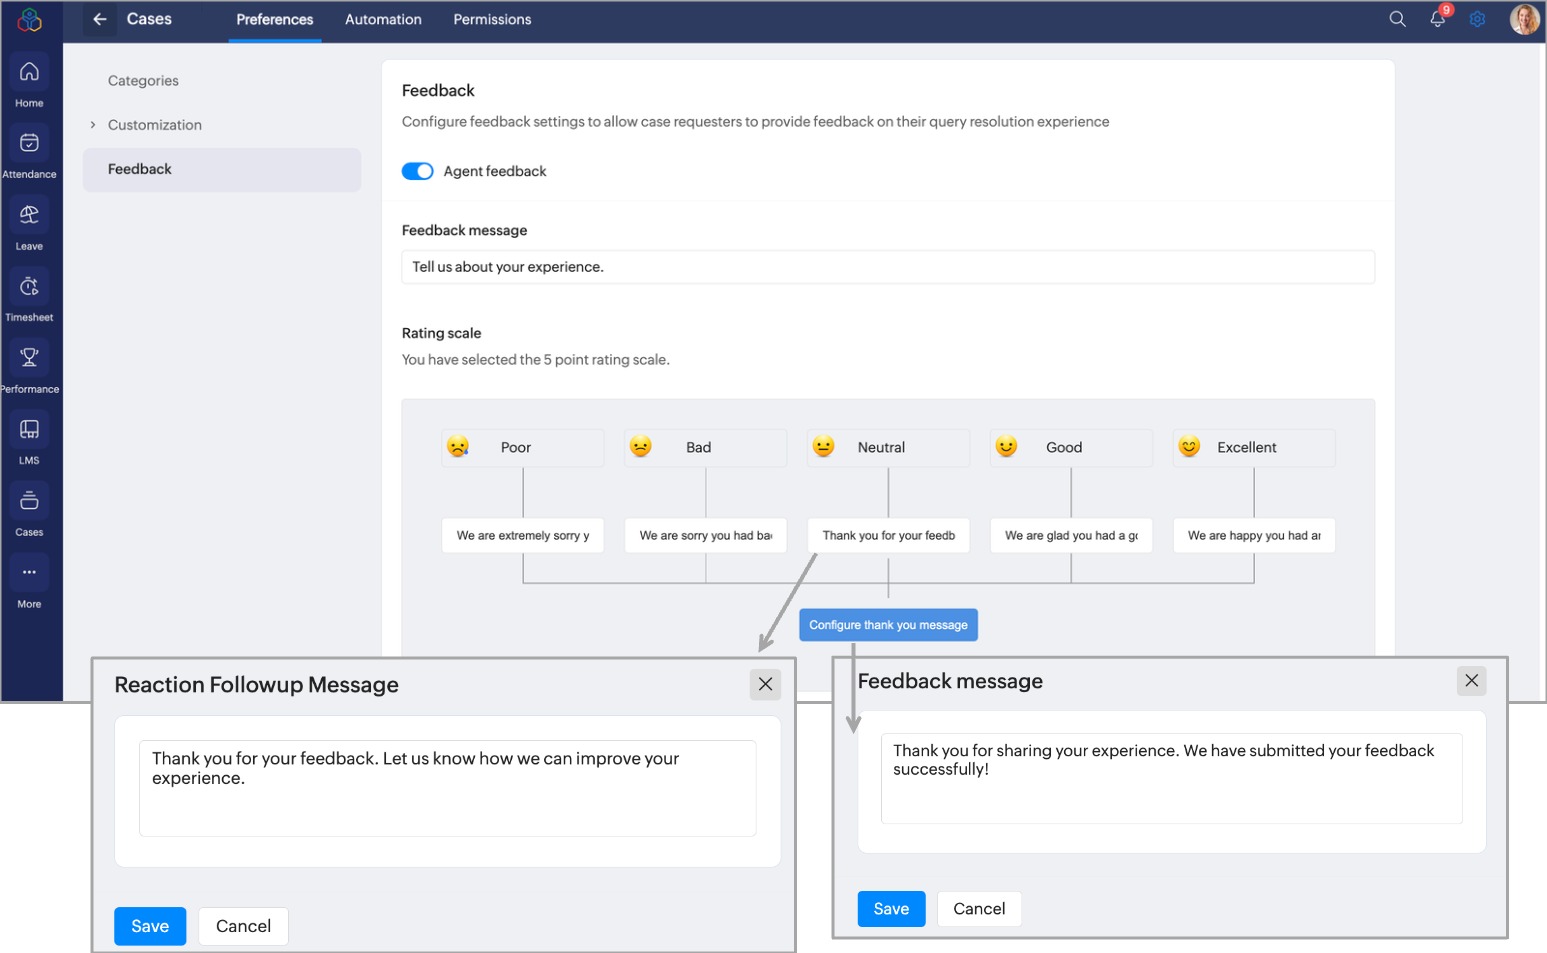The image size is (1547, 953).
Task: Open the search magnifier icon
Action: pos(1397,19)
